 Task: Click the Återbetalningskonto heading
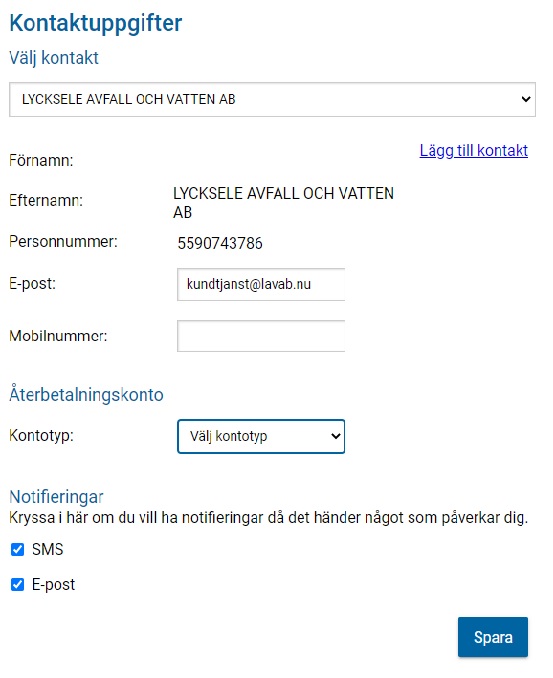[86, 394]
